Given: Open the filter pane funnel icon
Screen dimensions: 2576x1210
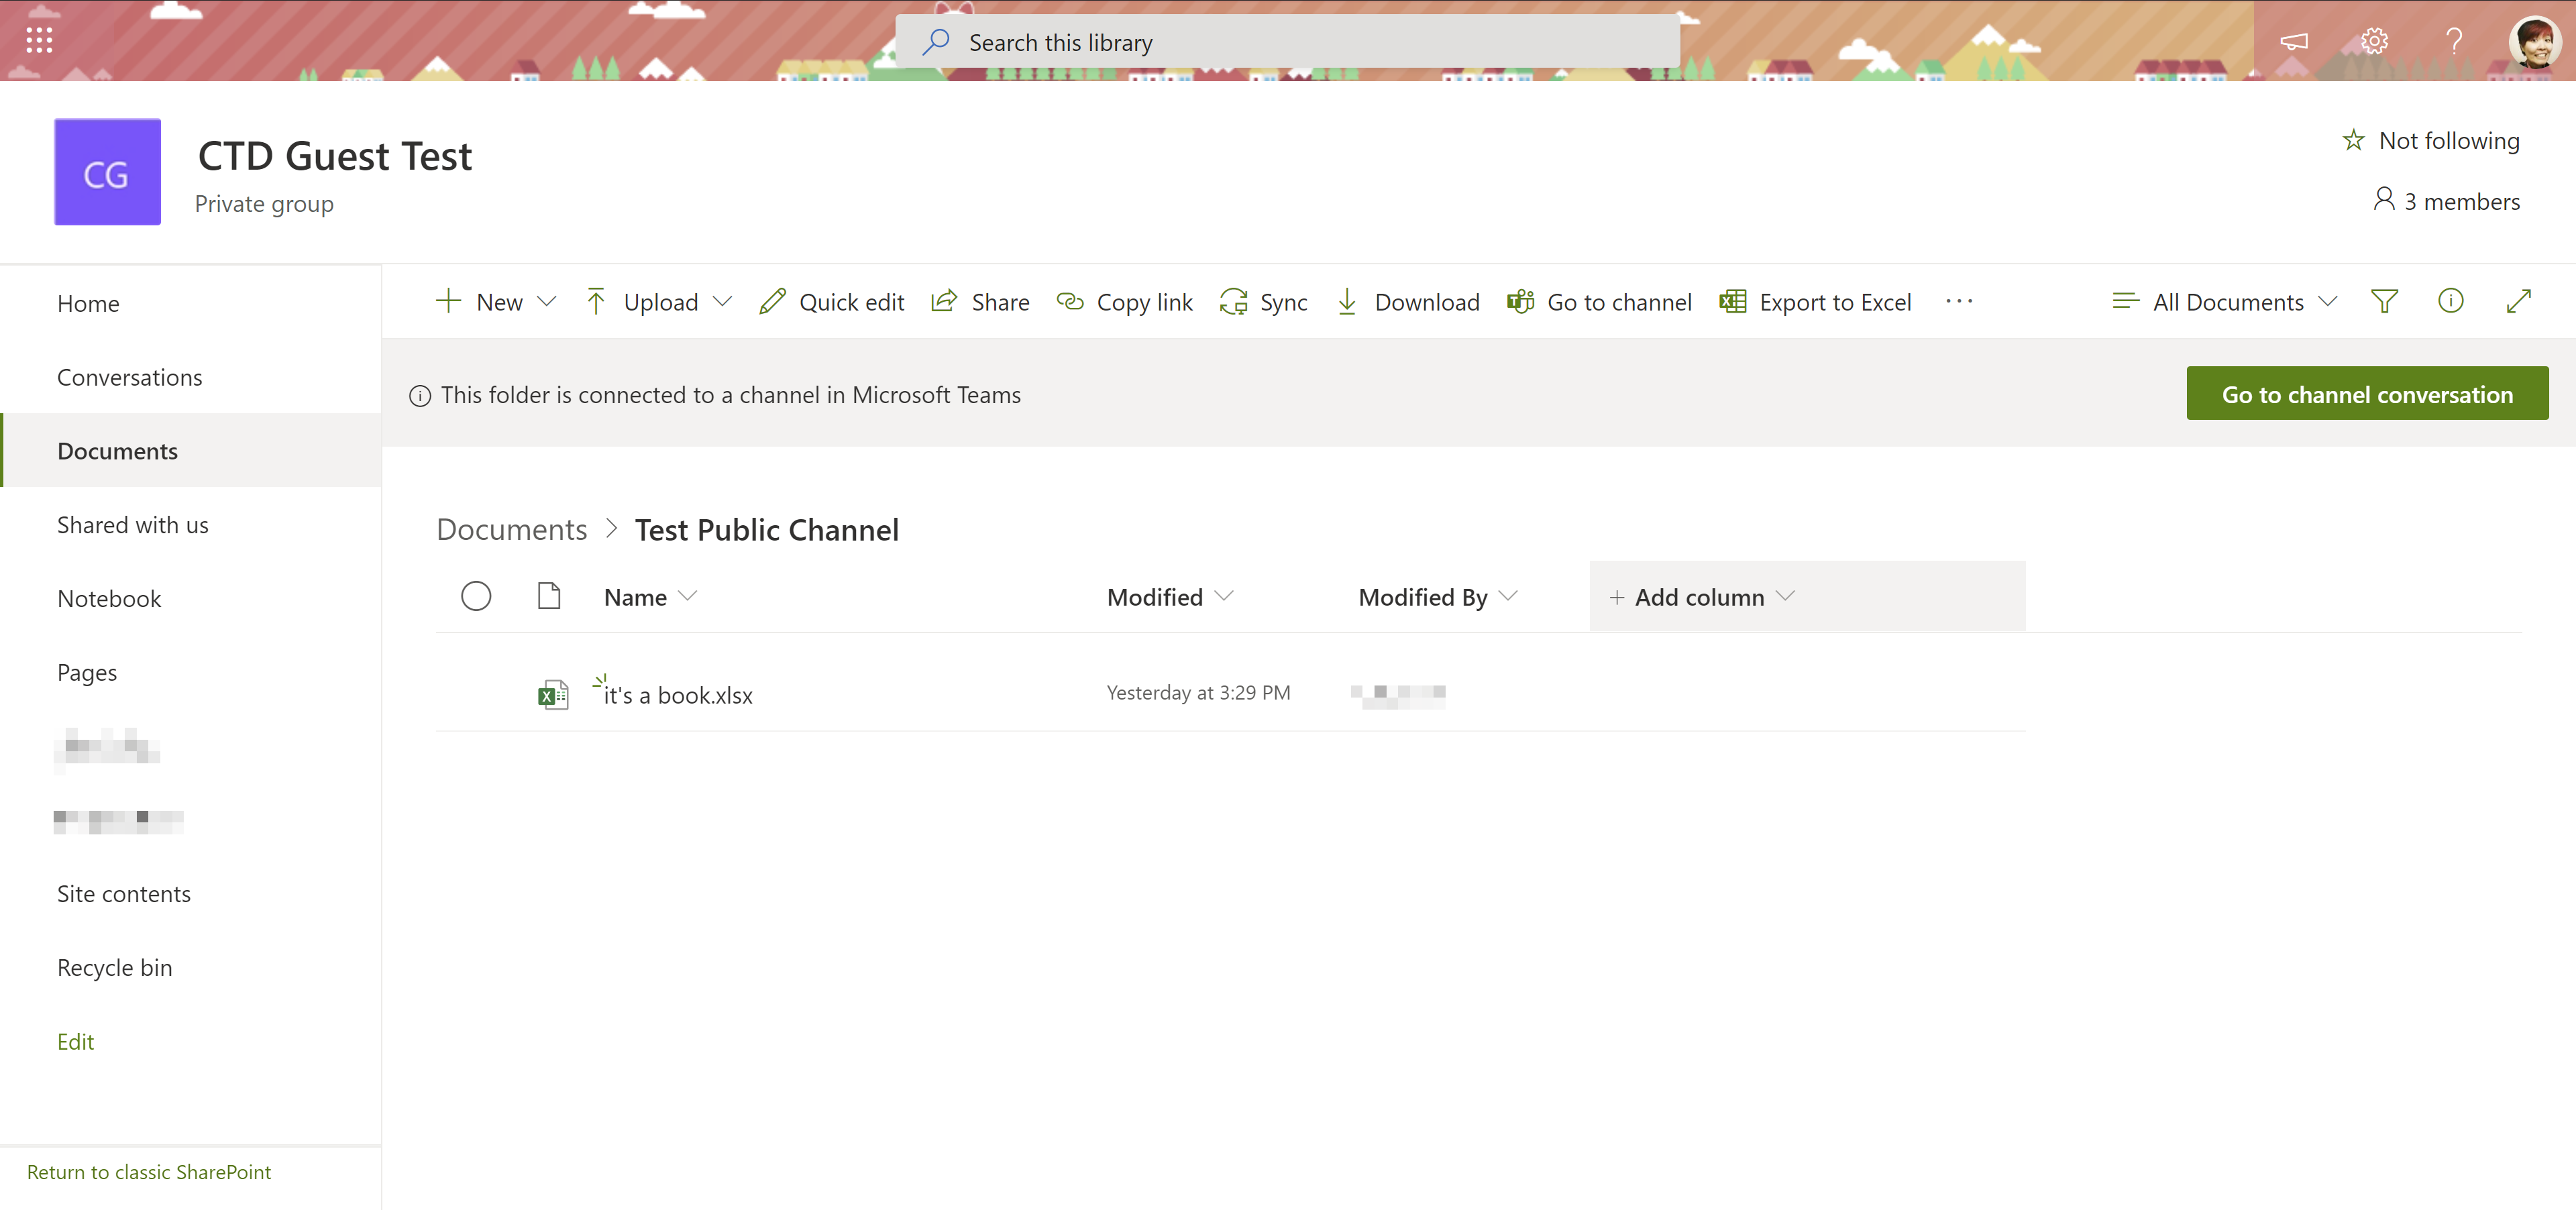Looking at the screenshot, I should click(2384, 301).
